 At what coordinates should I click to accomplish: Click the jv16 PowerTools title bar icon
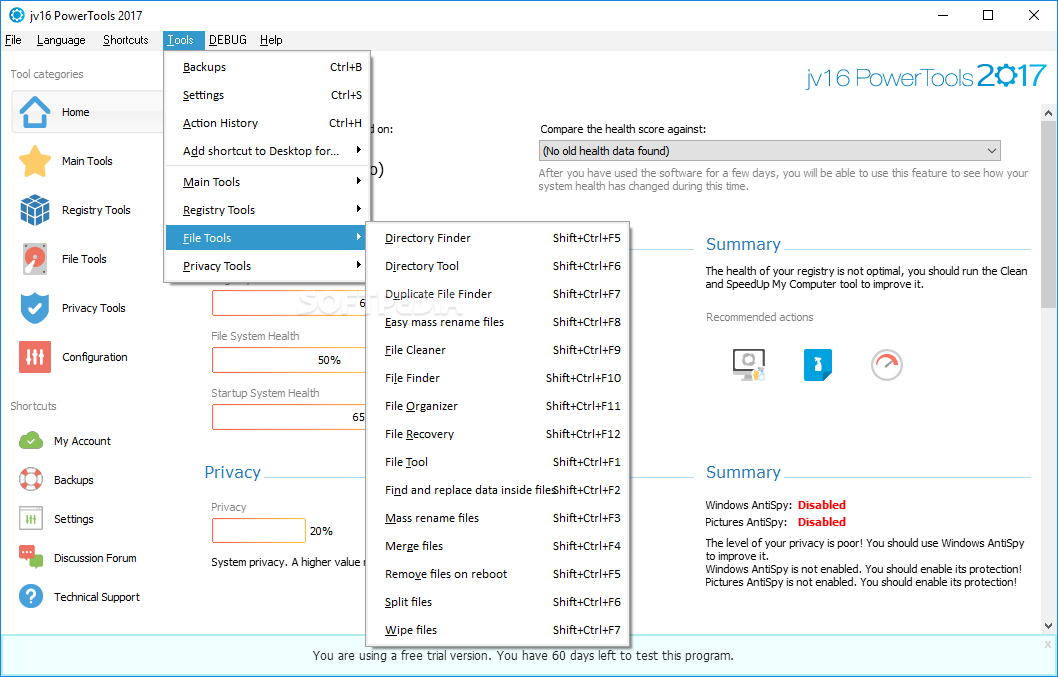pos(16,15)
